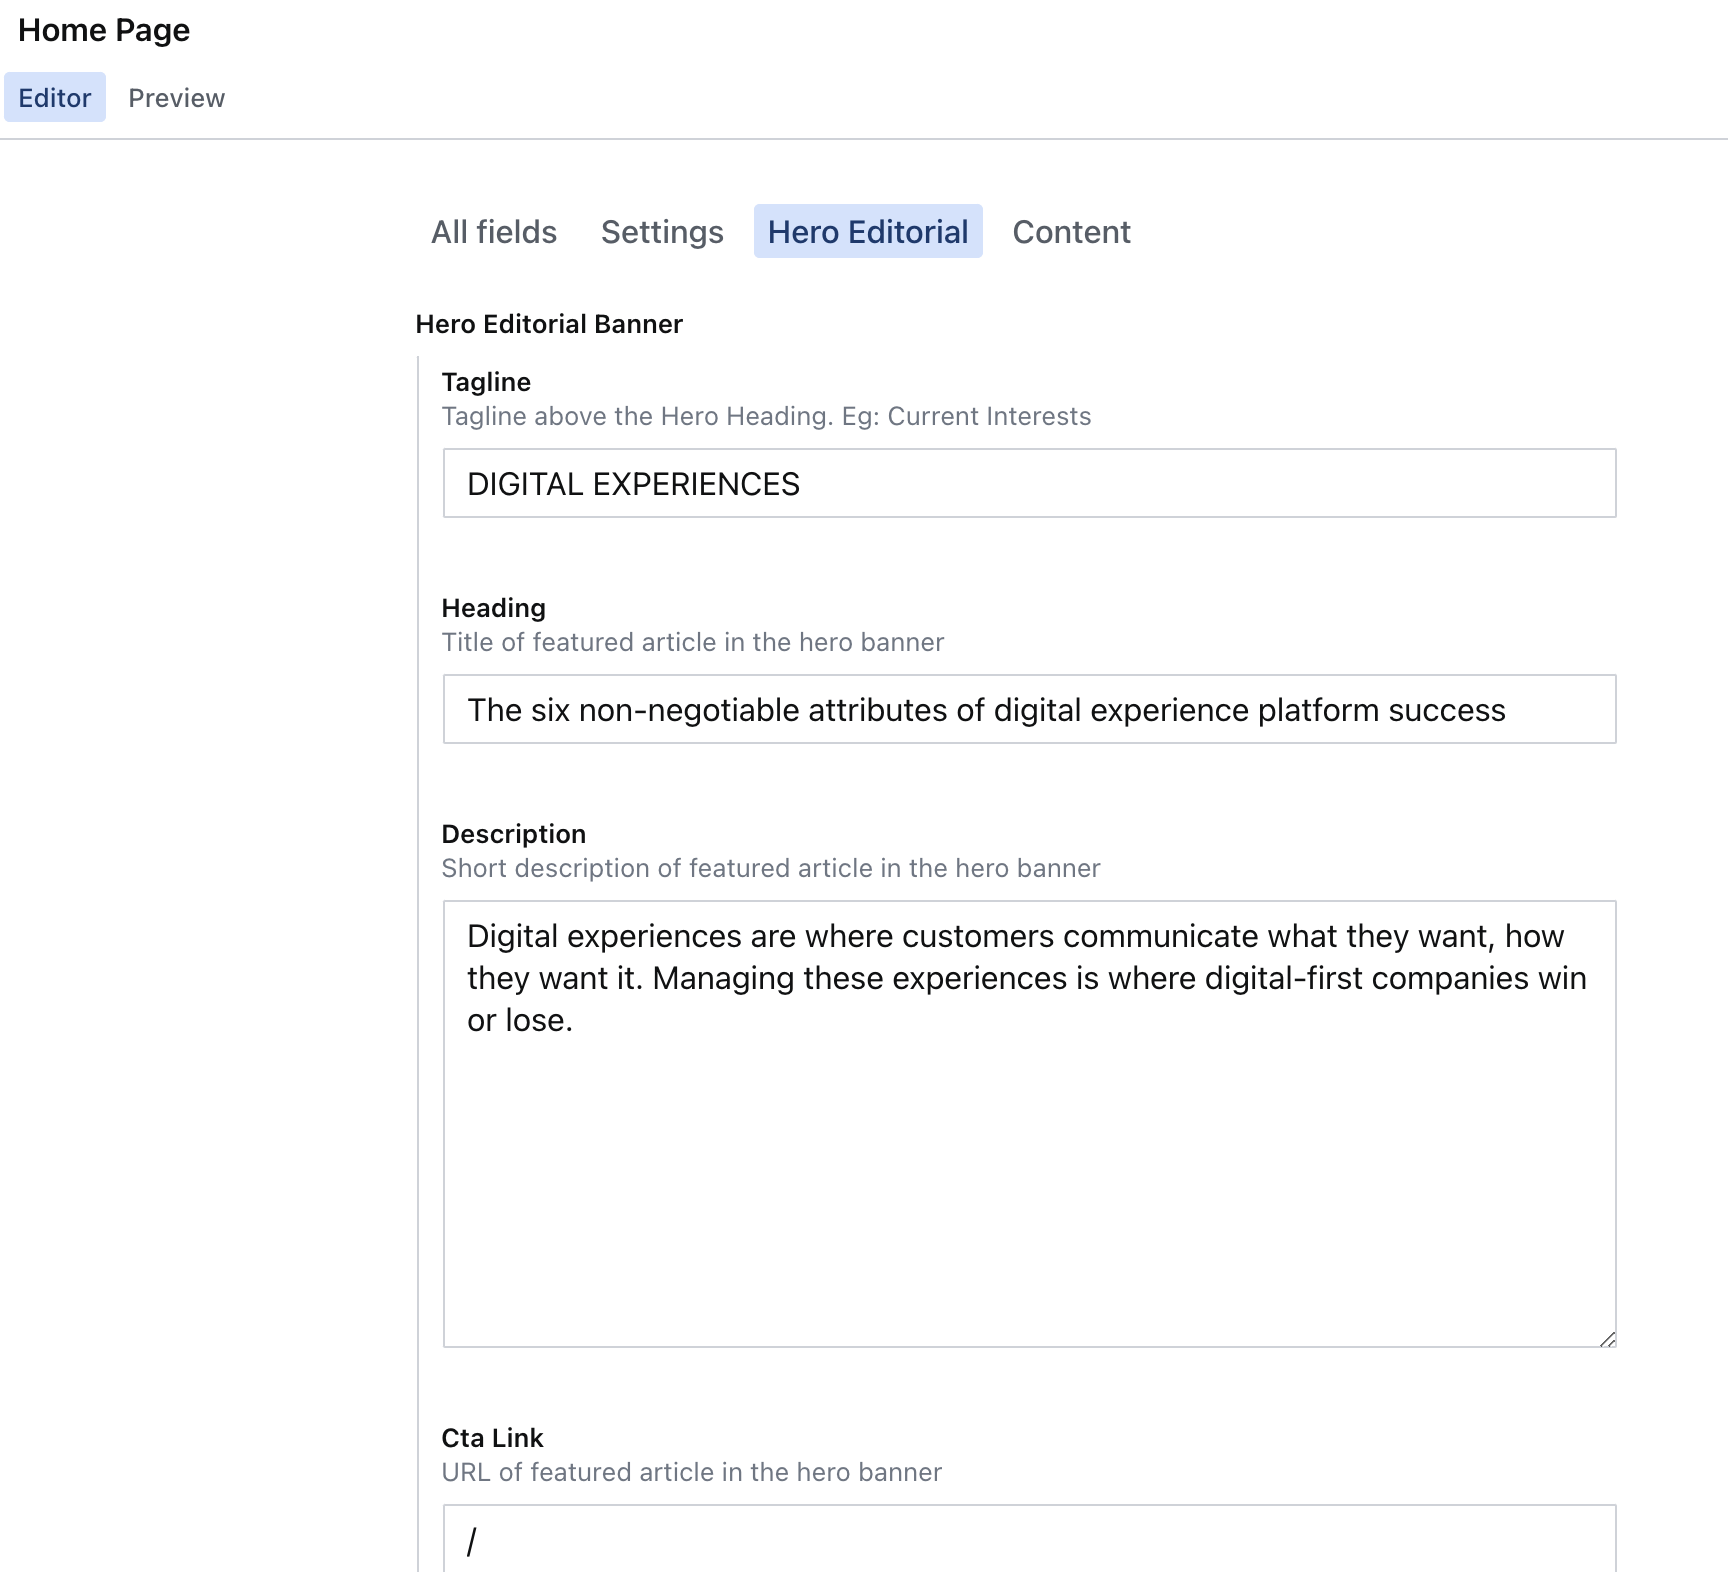Click the Tagline help text about Current Interests
Image resolution: width=1728 pixels, height=1572 pixels.
pyautogui.click(x=766, y=416)
